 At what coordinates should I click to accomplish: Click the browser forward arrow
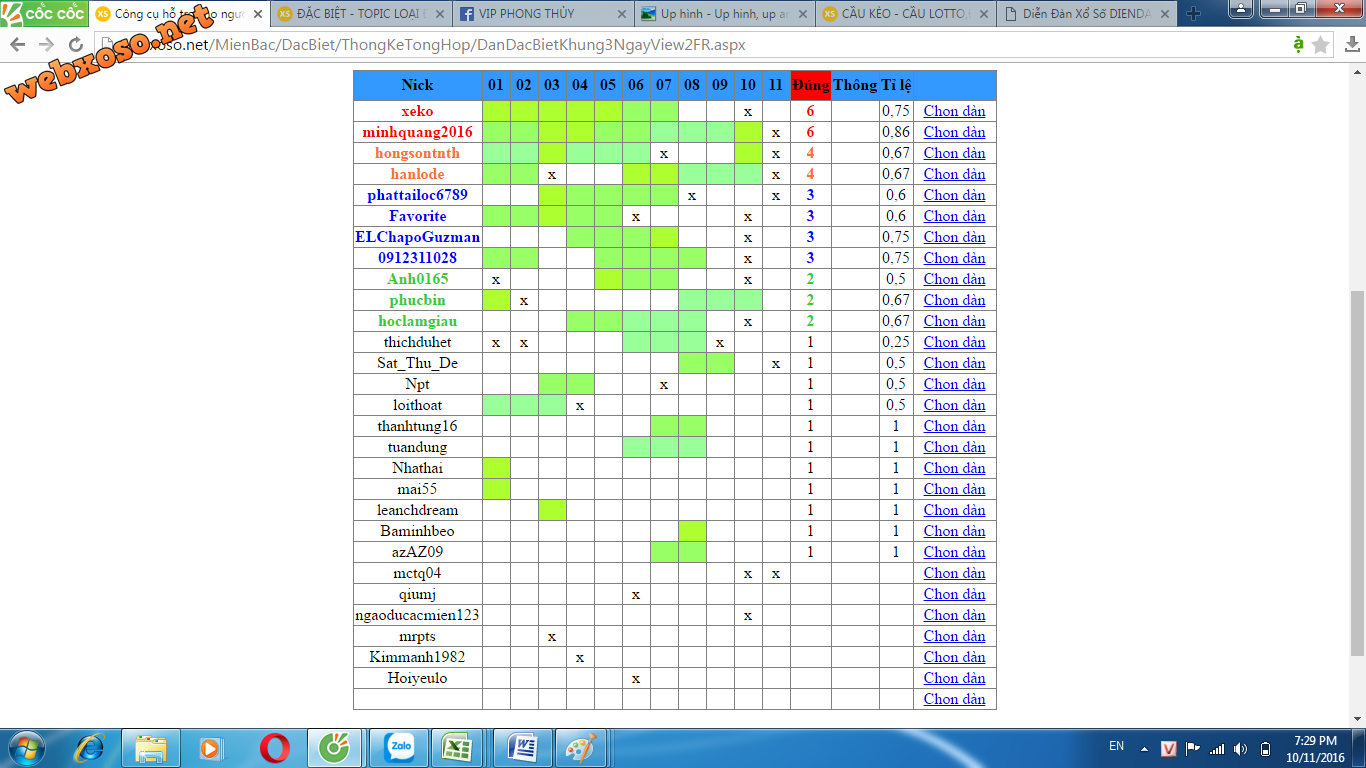click(x=47, y=45)
